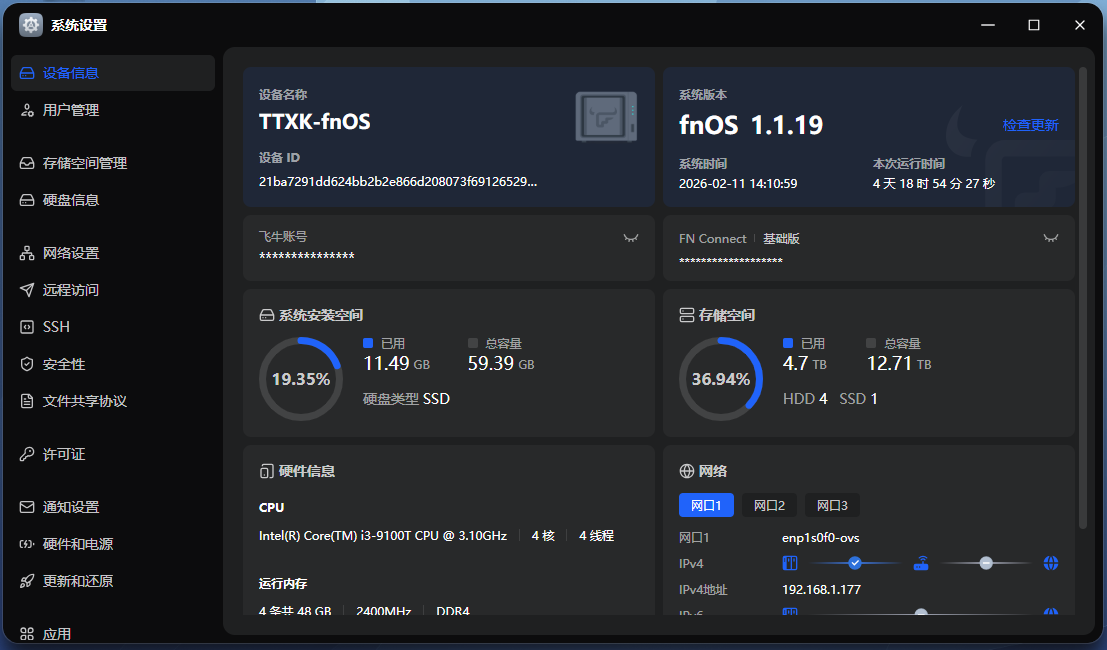Open 硬盘信息 in the sidebar
This screenshot has width=1107, height=650.
[113, 200]
